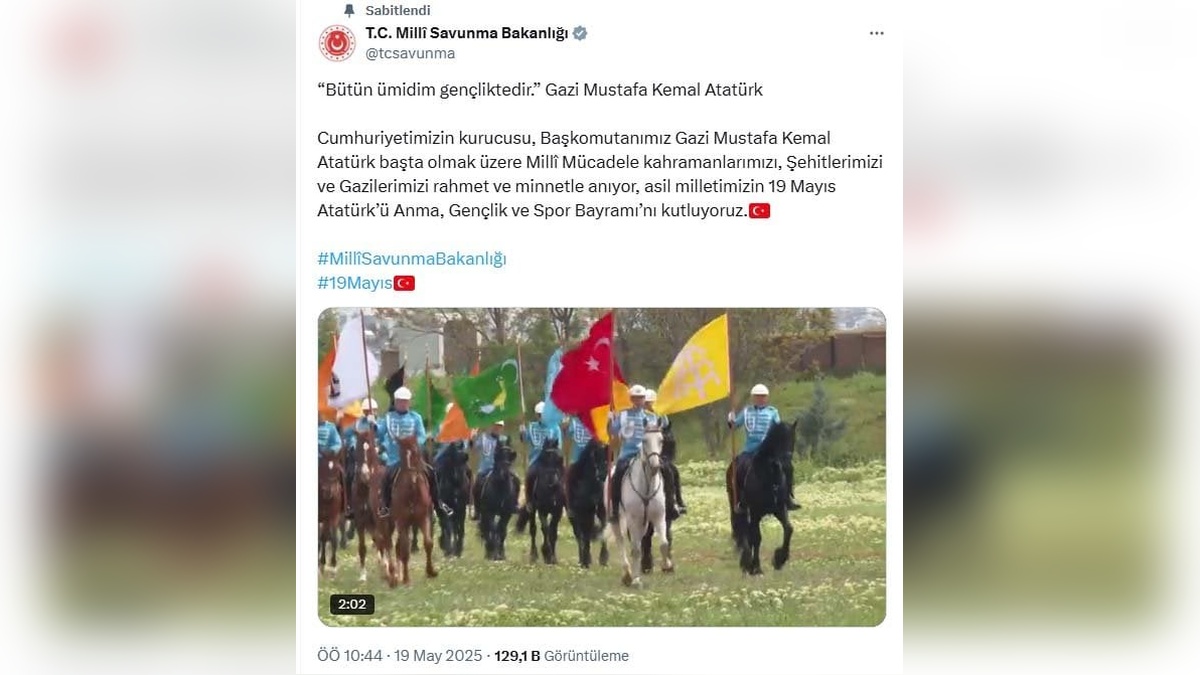Play the cavalry parade video

tap(602, 467)
